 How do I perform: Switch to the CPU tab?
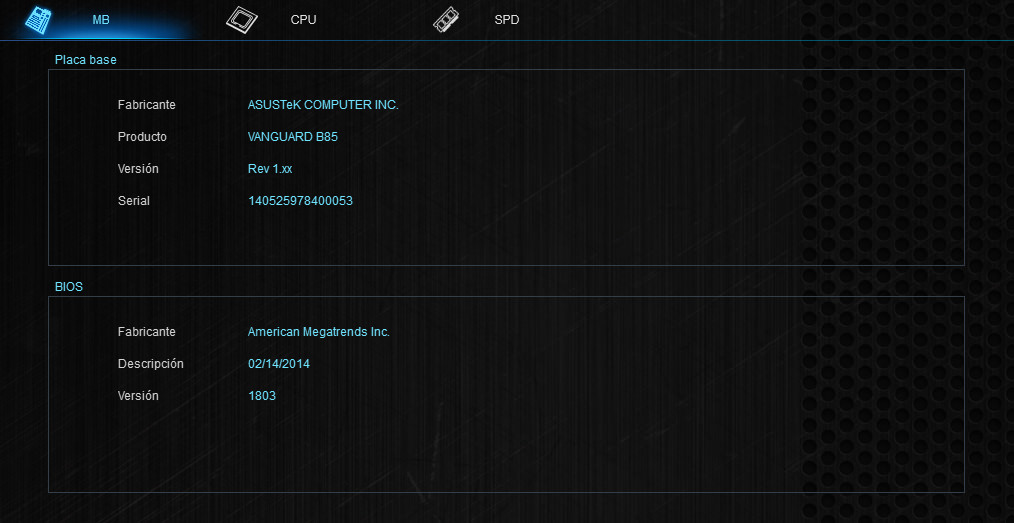303,20
